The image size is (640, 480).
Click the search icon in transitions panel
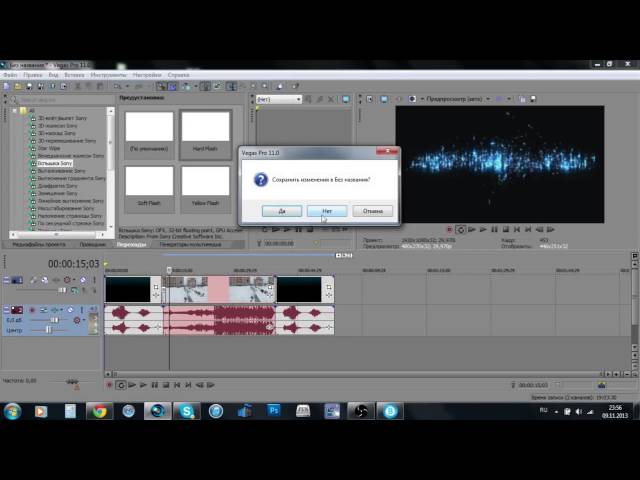tap(13, 99)
